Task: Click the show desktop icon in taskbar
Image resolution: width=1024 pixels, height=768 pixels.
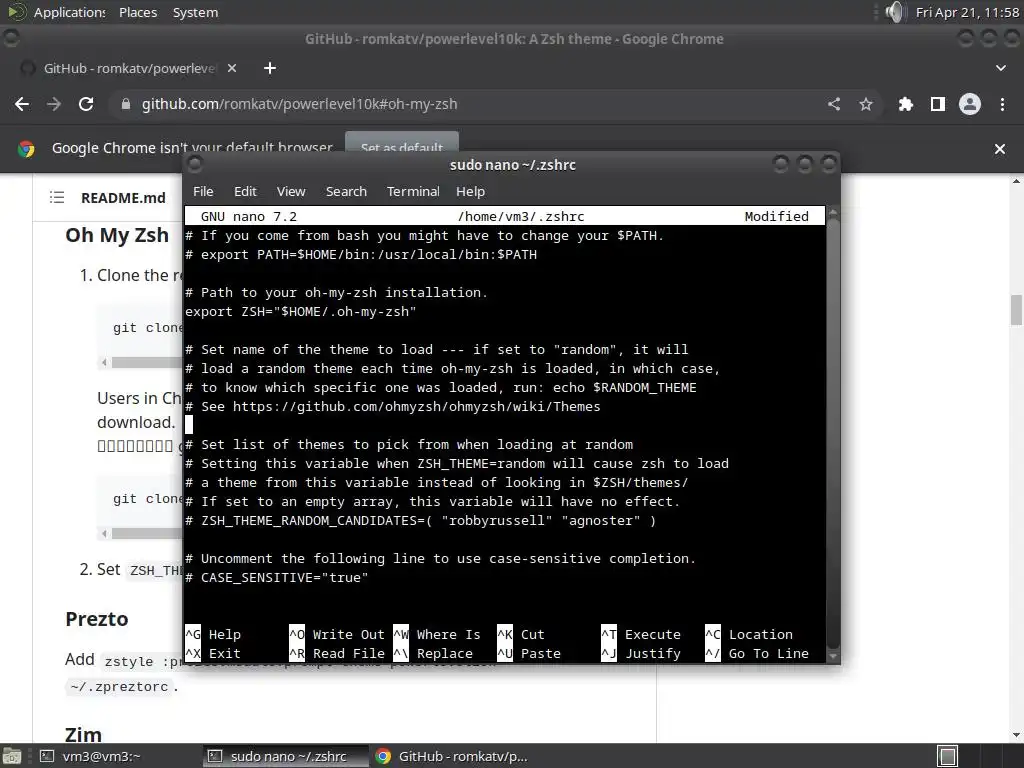Action: coord(12,756)
